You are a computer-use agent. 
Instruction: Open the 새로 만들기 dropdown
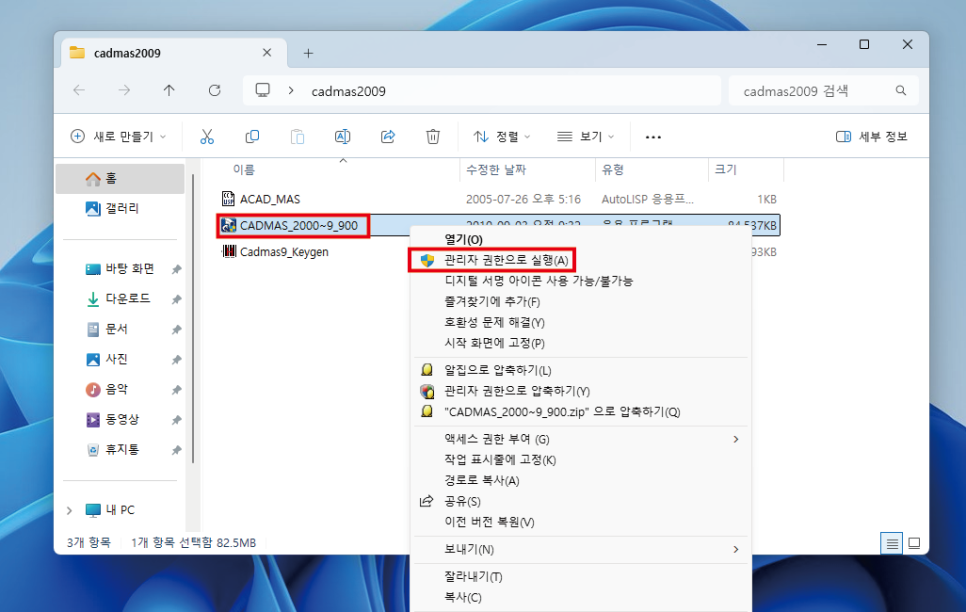coord(118,137)
